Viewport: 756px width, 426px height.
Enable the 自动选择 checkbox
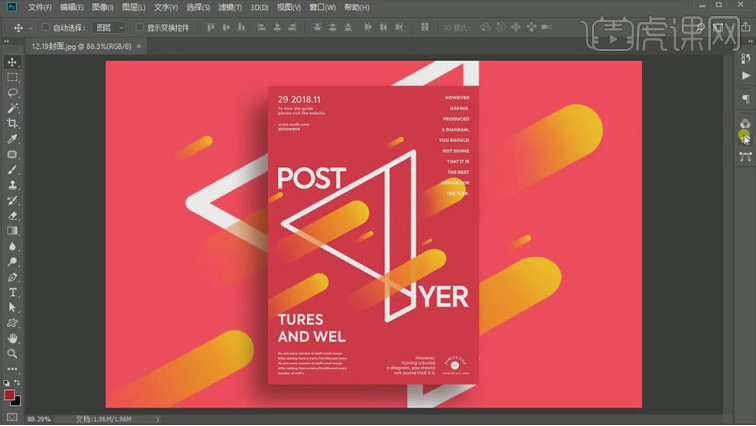46,27
